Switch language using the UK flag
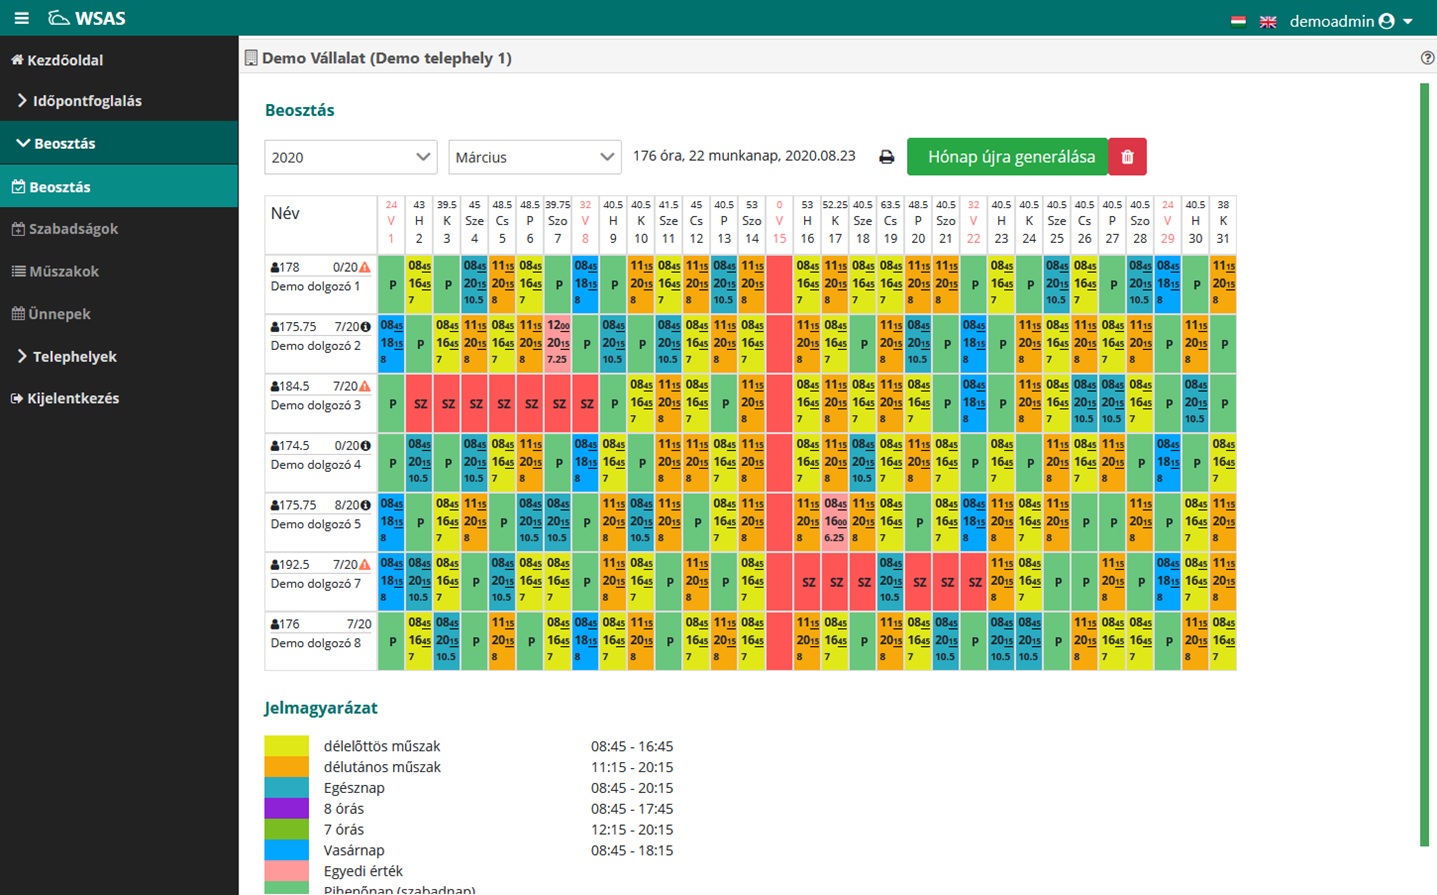 tap(1268, 21)
